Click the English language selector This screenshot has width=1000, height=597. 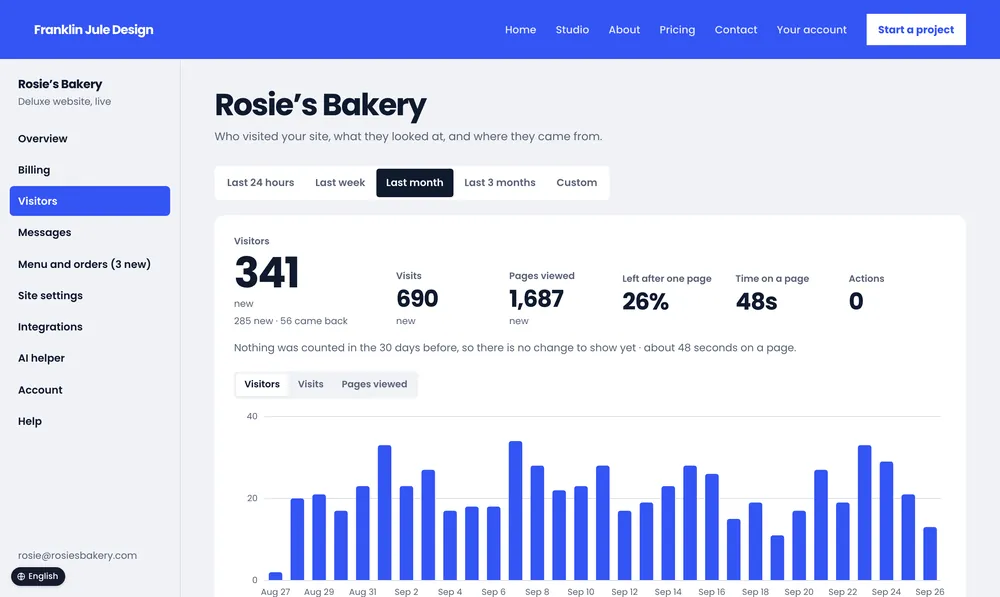(x=38, y=577)
